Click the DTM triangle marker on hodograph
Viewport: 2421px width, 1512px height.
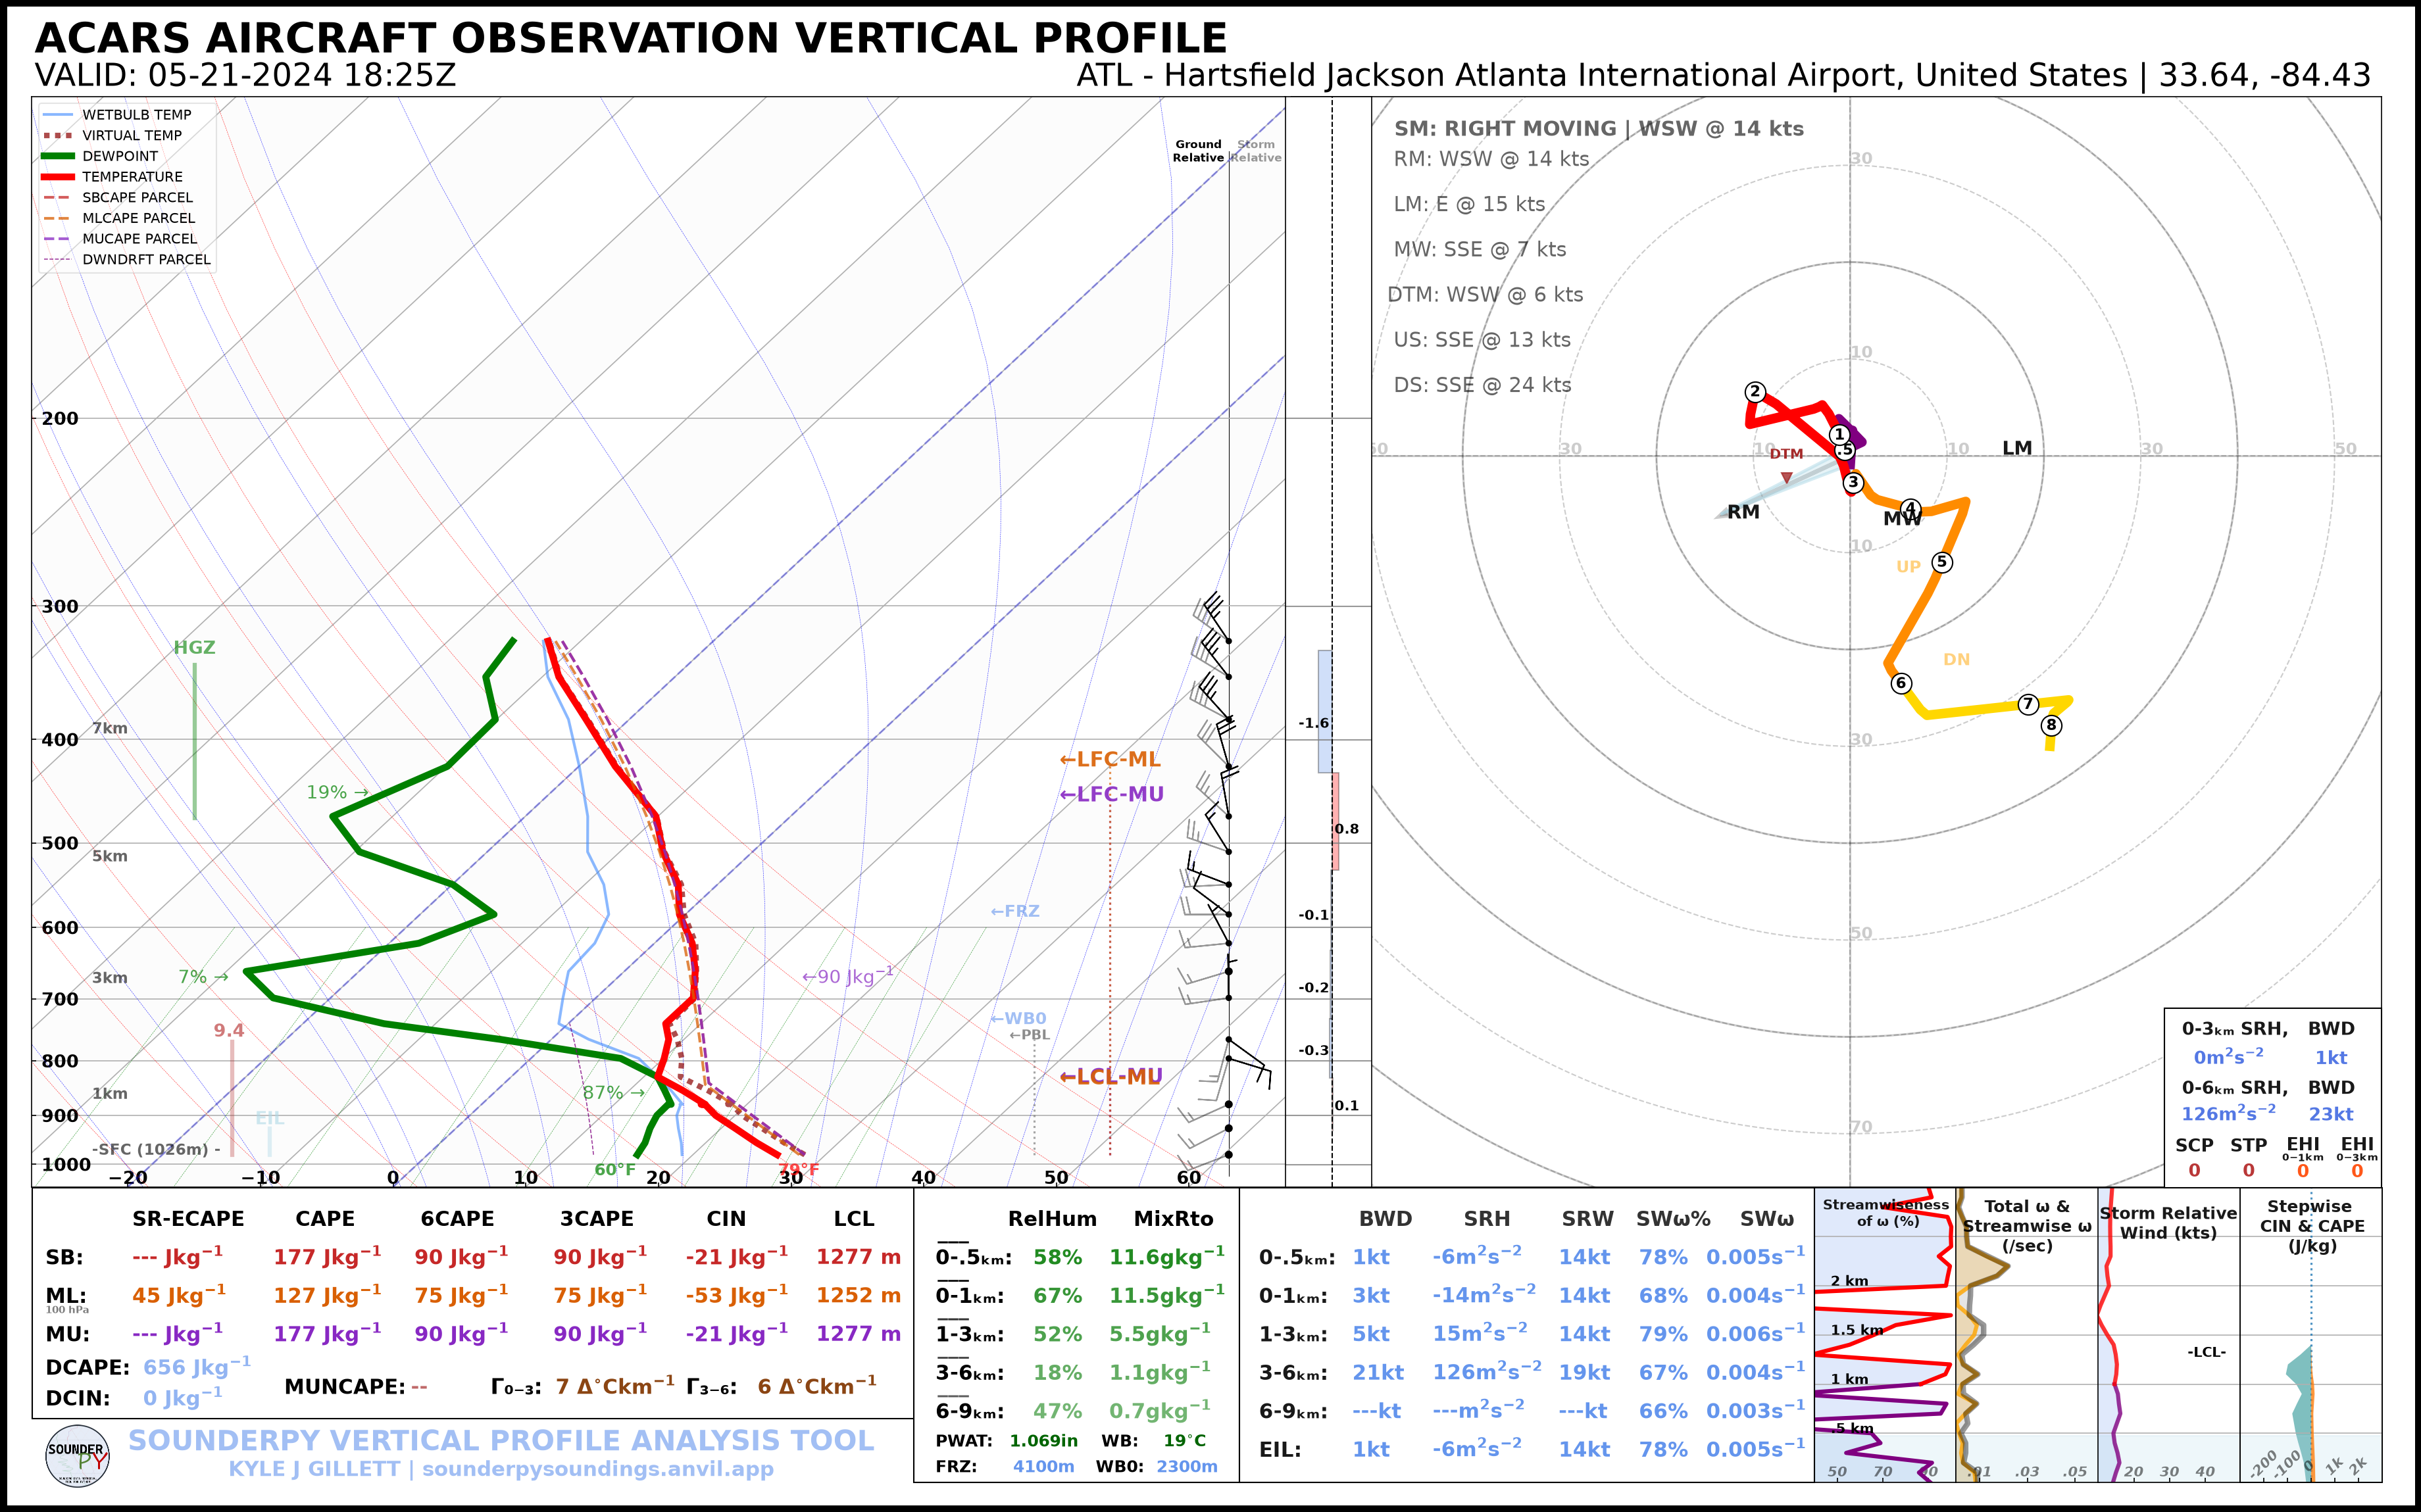pos(1787,477)
